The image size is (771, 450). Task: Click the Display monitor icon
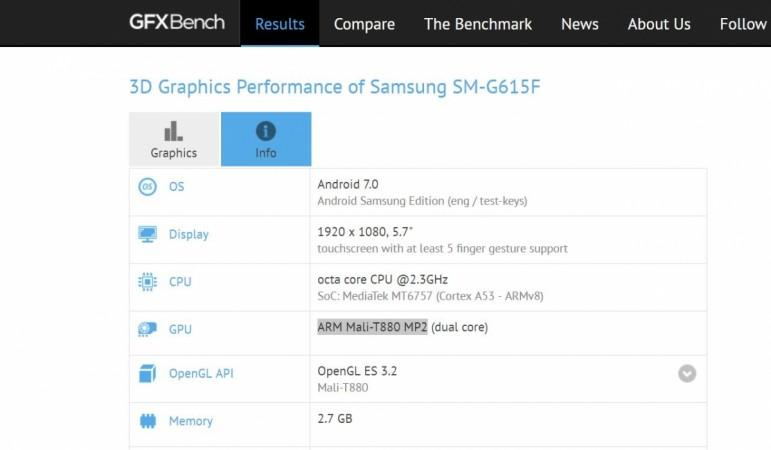click(147, 234)
